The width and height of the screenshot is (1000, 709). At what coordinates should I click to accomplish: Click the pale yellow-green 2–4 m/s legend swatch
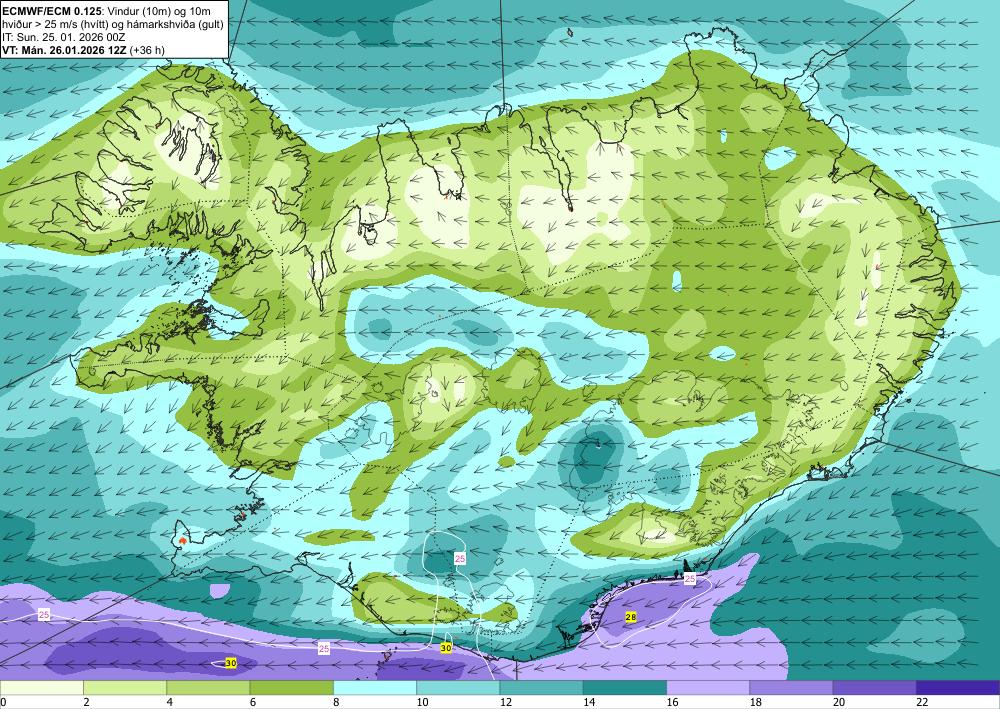tap(125, 688)
